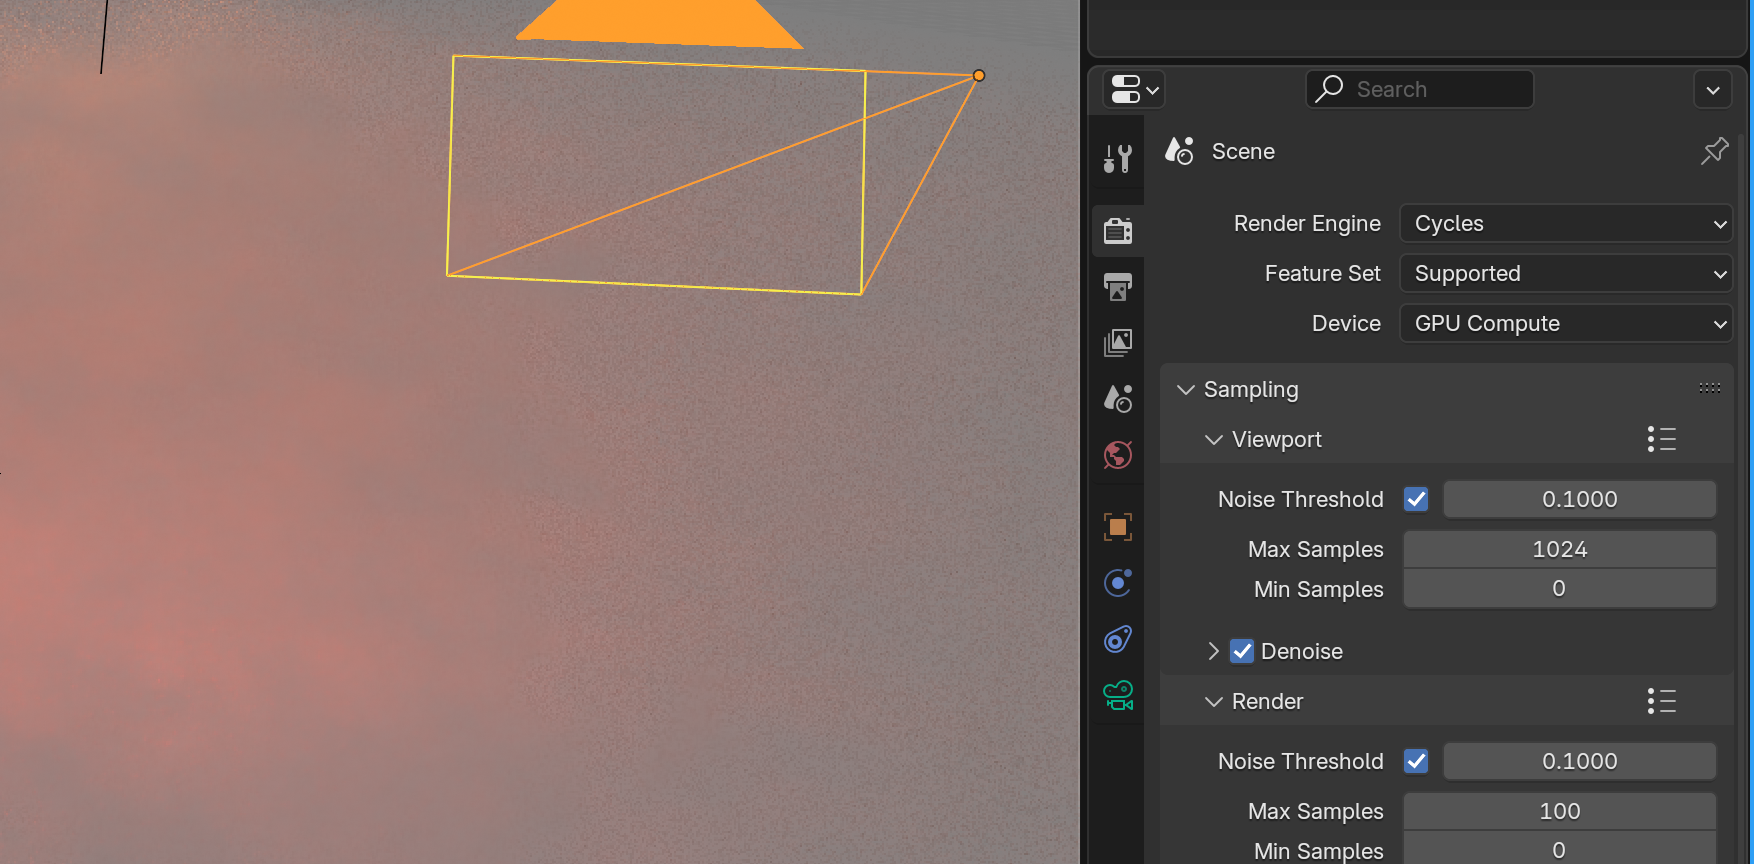This screenshot has width=1754, height=864.
Task: Click Render Min Samples field
Action: point(1559,850)
